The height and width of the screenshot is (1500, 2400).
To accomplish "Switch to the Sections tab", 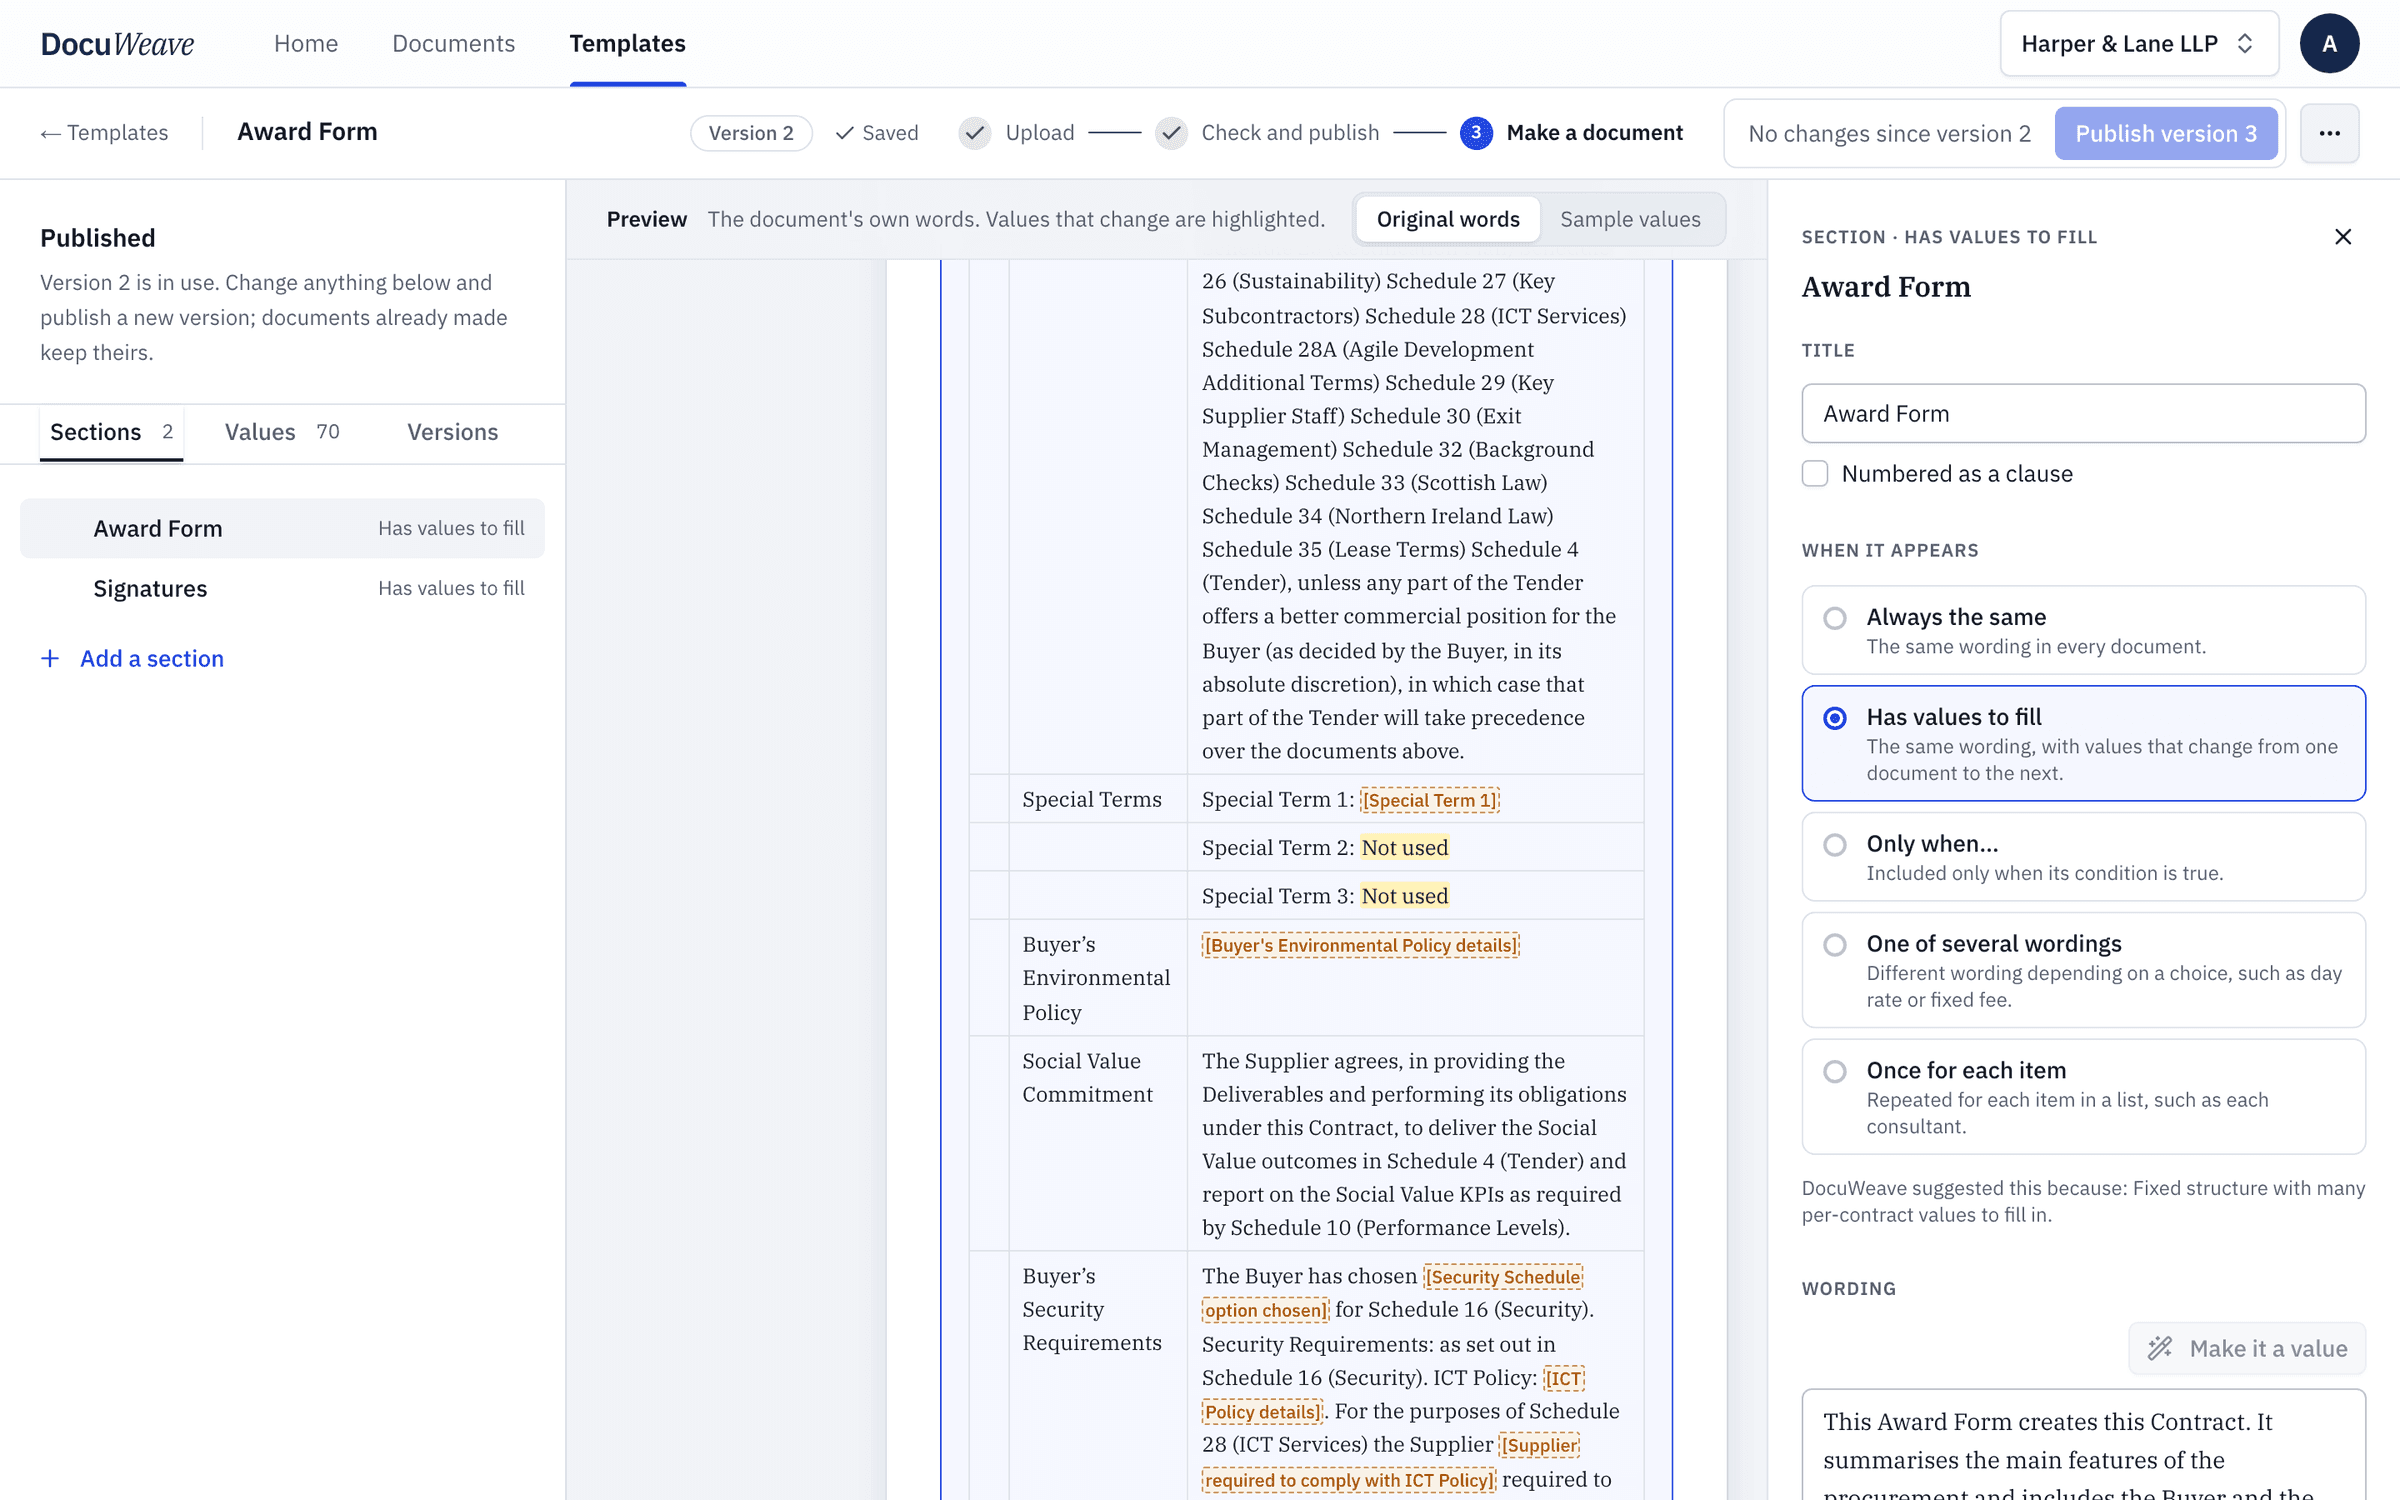I will click(x=111, y=432).
